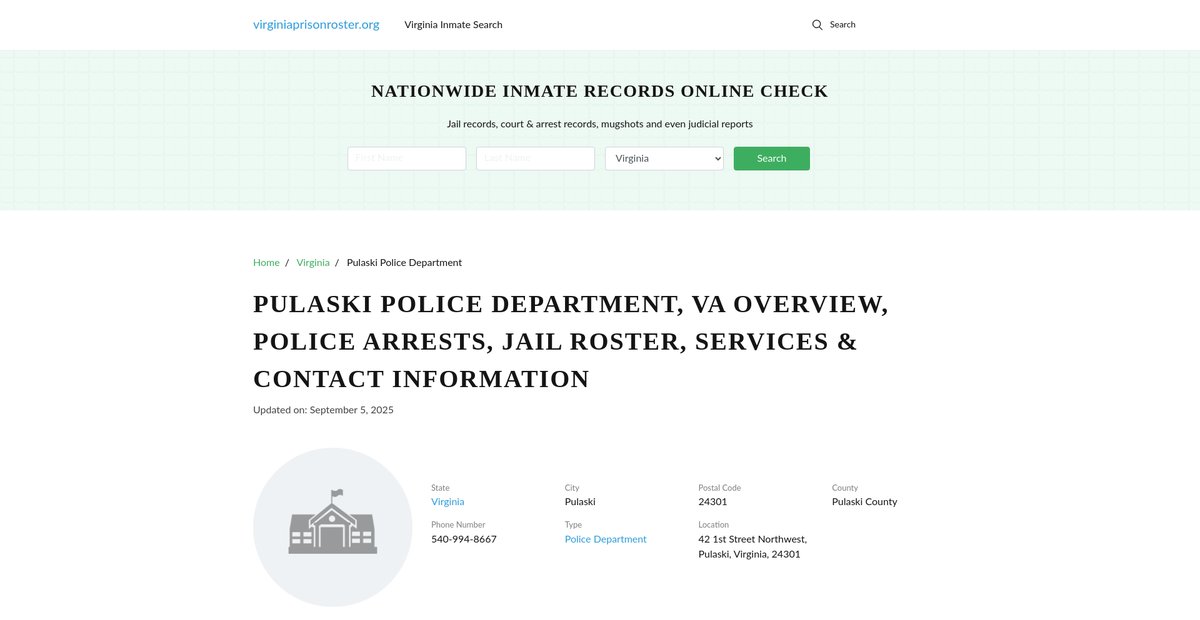Click the Pulaski County value
1200x620 pixels.
pos(864,502)
